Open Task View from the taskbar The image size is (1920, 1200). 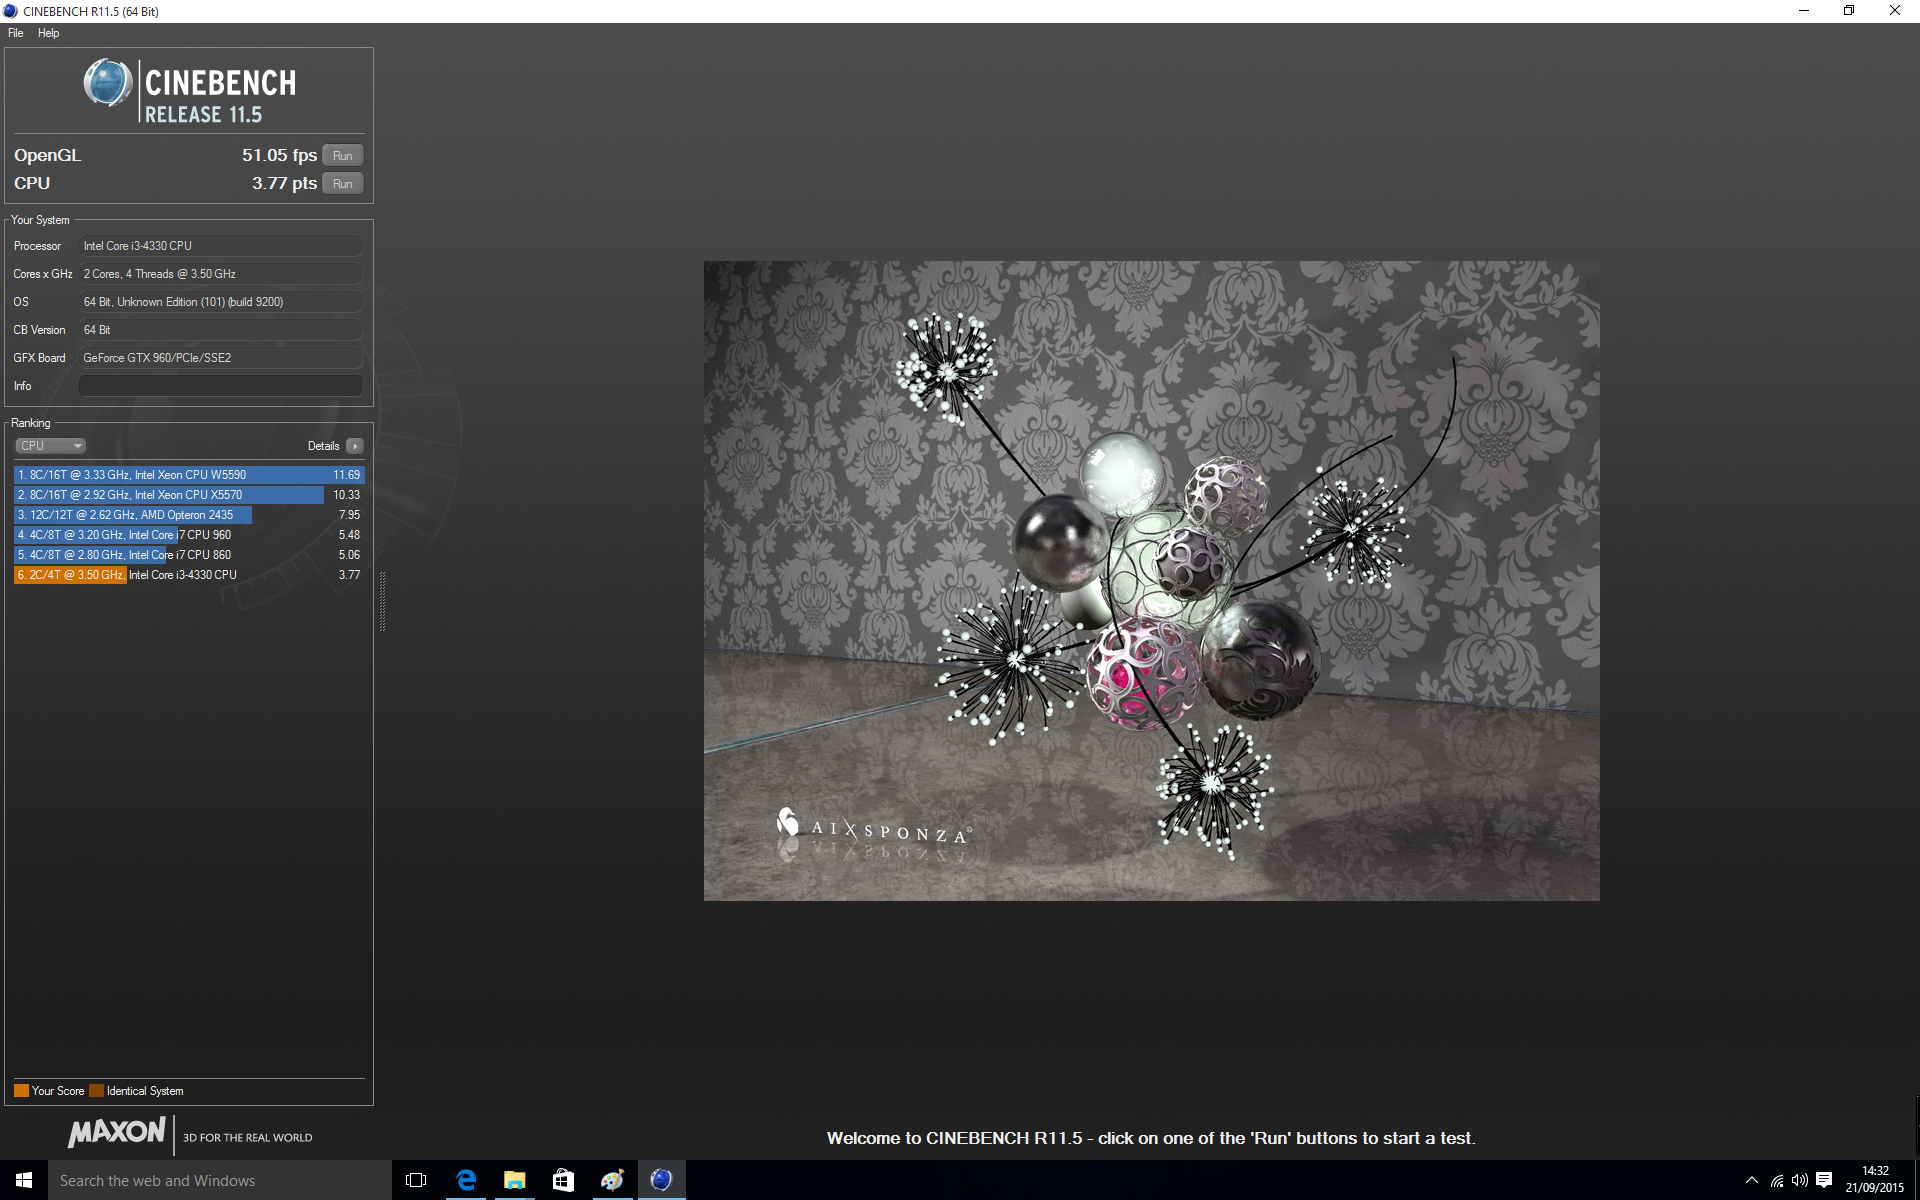pyautogui.click(x=416, y=1180)
